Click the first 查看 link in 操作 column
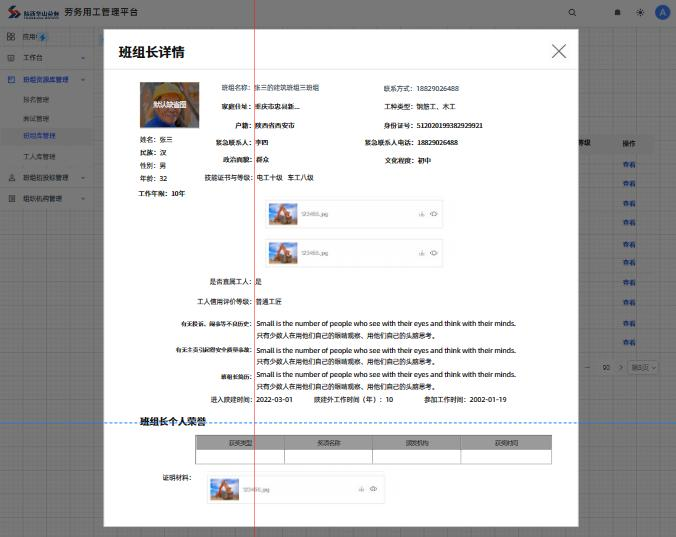Viewport: 676px width, 537px height. 629,165
